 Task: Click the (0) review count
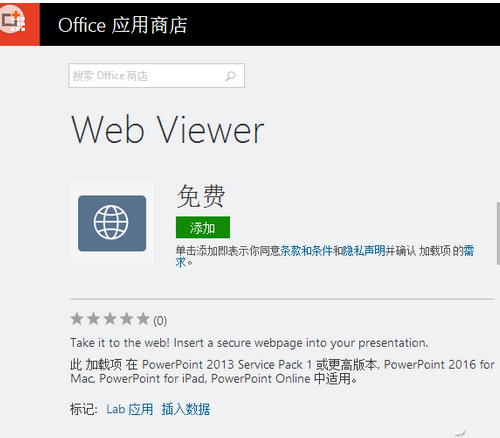pyautogui.click(x=160, y=321)
